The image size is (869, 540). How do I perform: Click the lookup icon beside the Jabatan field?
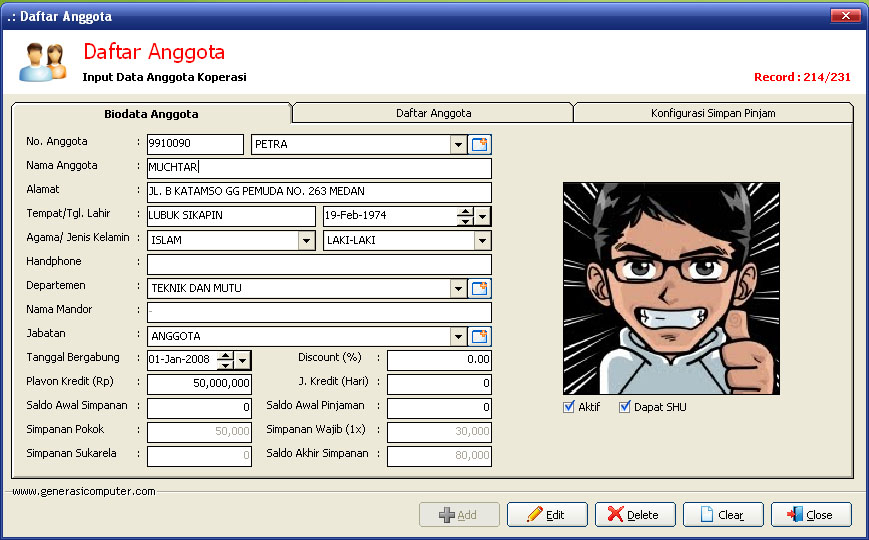[481, 337]
